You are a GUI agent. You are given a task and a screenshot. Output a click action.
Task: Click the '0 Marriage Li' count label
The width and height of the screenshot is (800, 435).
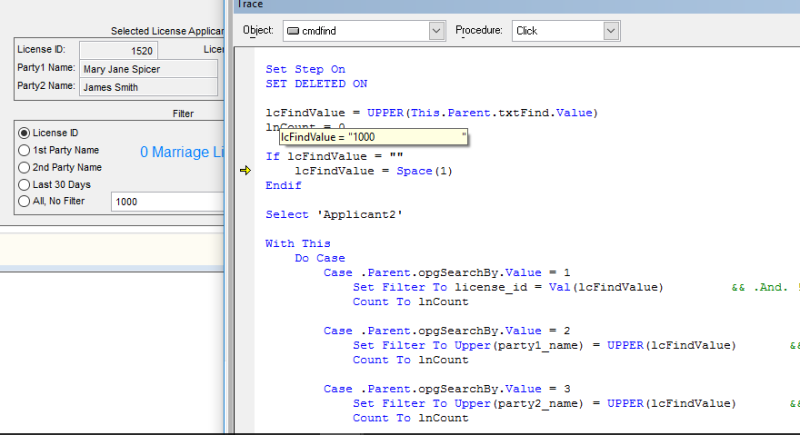182,152
